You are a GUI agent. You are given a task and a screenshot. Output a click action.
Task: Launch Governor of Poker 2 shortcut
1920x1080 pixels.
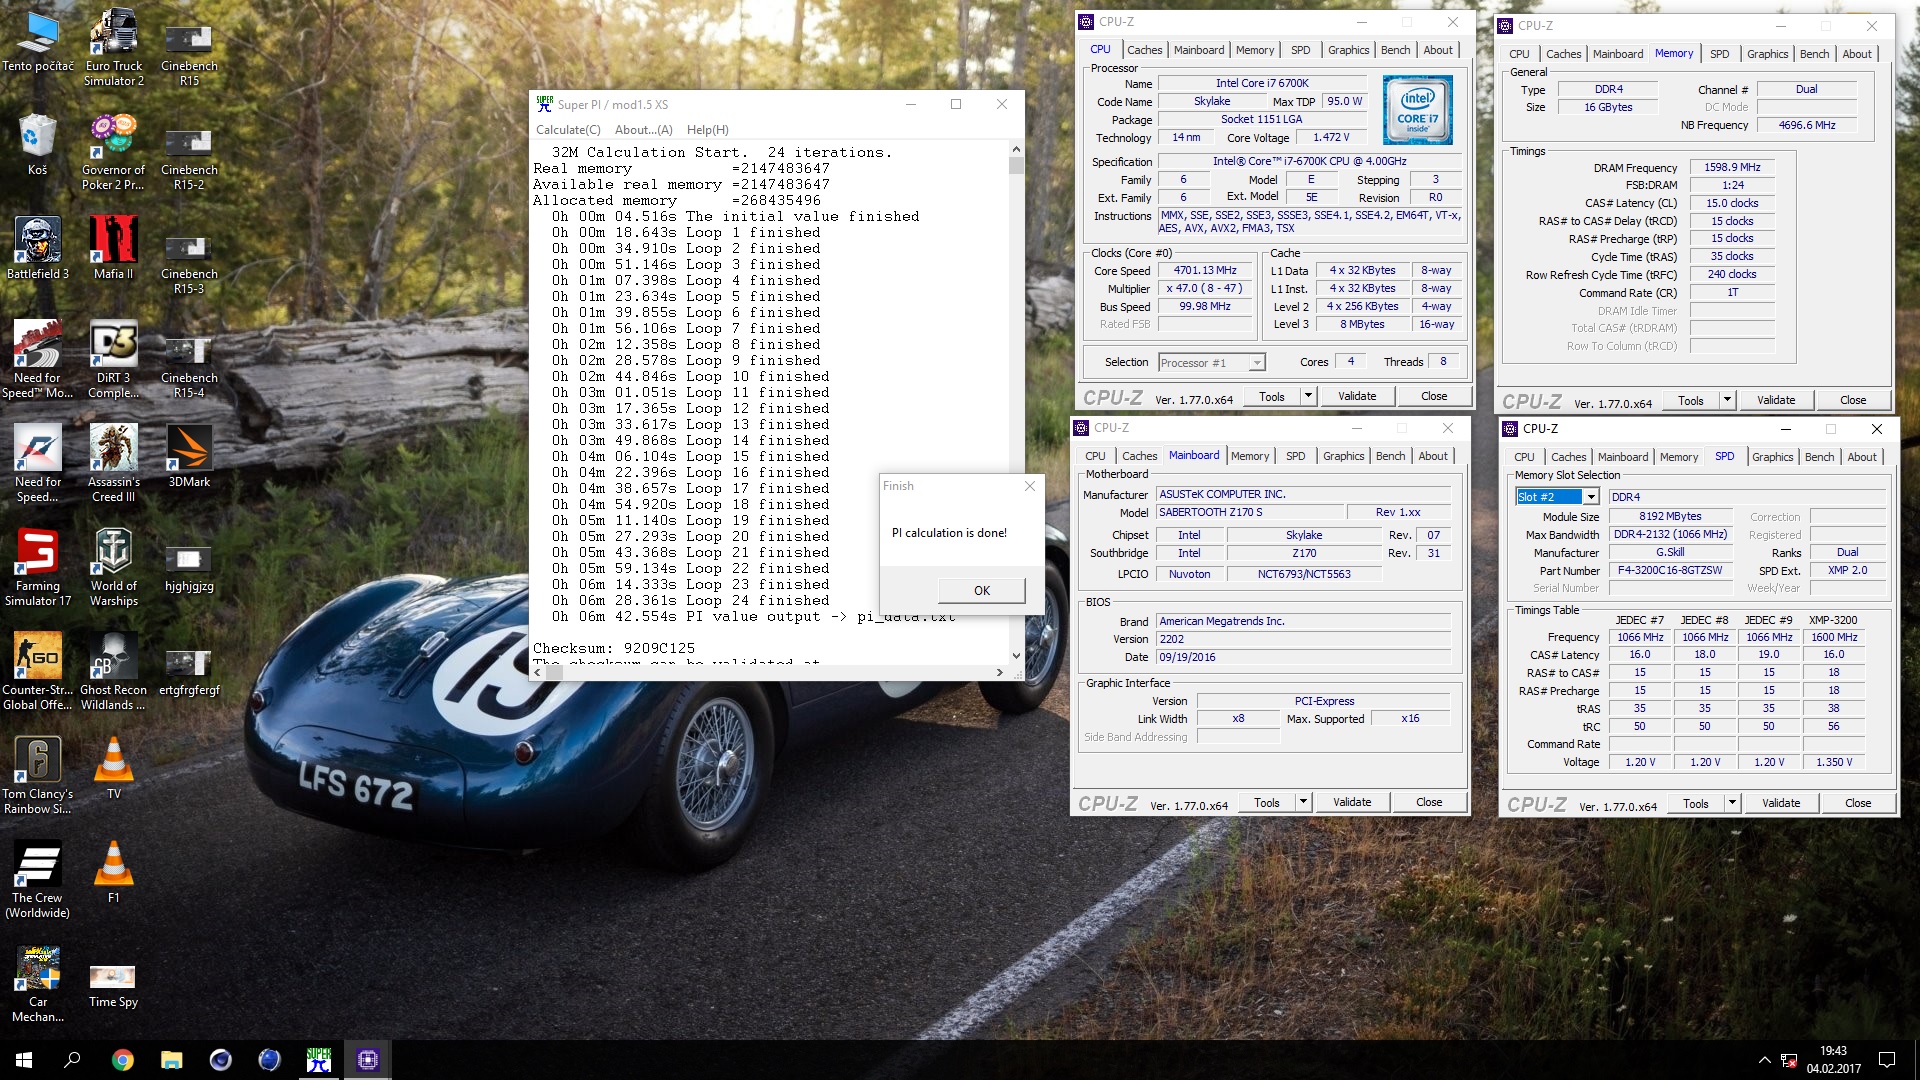click(113, 151)
